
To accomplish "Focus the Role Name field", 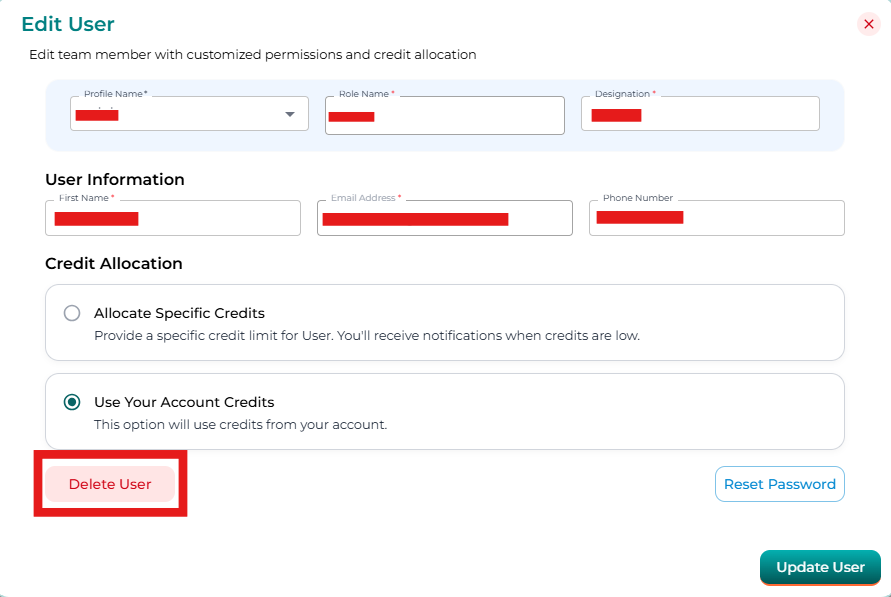I will pyautogui.click(x=445, y=115).
